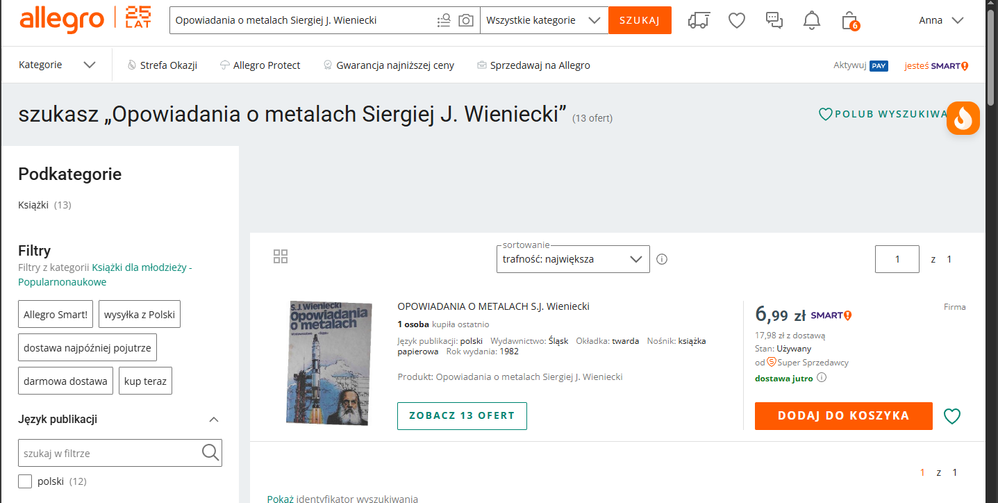The image size is (998, 503).
Task: Click the ZOBACZ 13 OFERT button
Action: point(461,416)
